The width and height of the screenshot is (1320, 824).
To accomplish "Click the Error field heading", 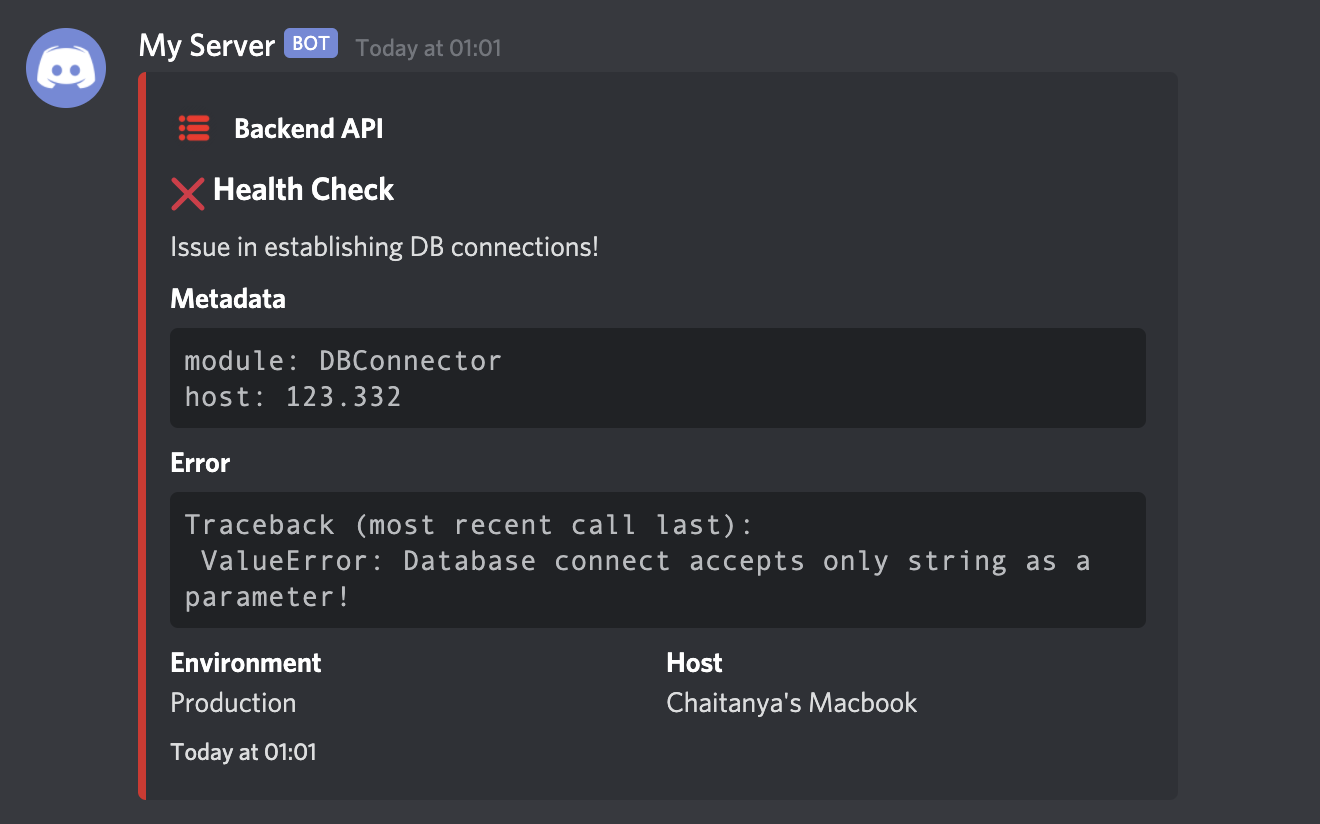I will pos(200,463).
